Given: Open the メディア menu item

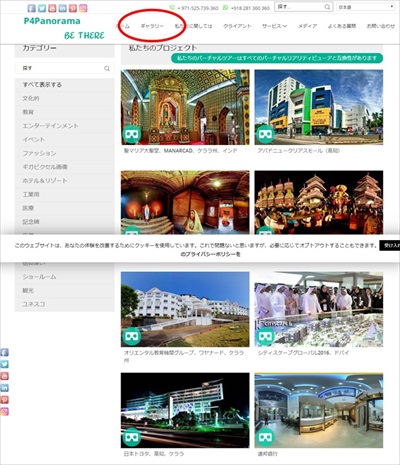Looking at the screenshot, I should (x=307, y=26).
